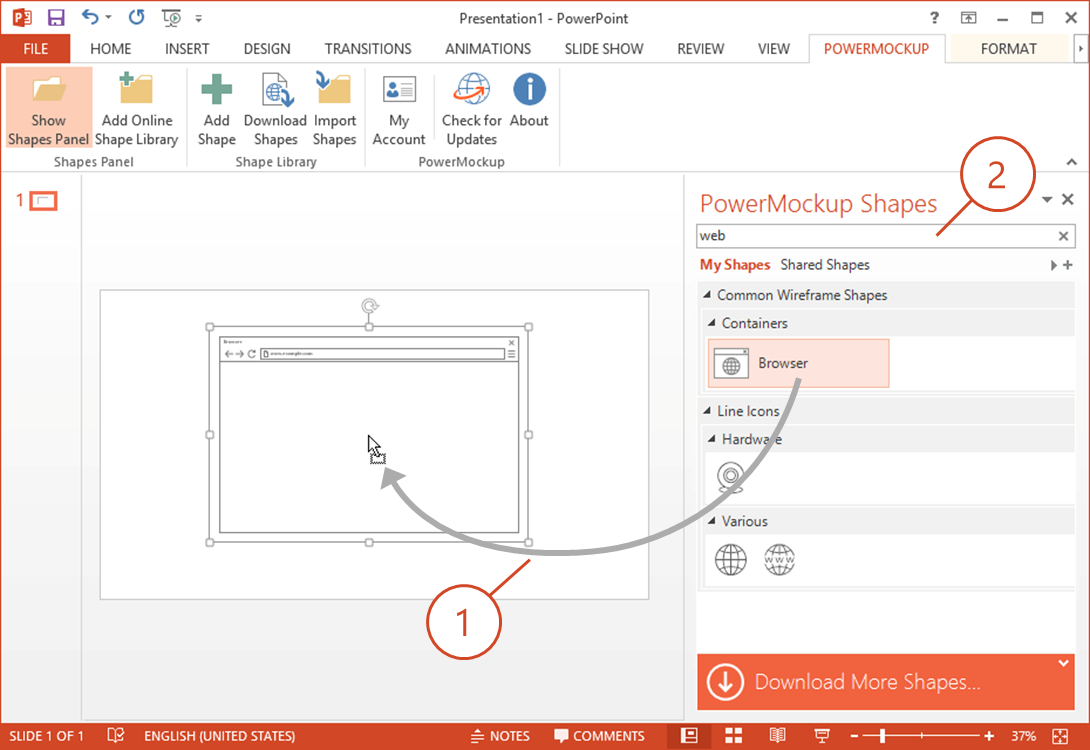Open the TRANSITIONS tab
1090x750 pixels.
[x=368, y=49]
